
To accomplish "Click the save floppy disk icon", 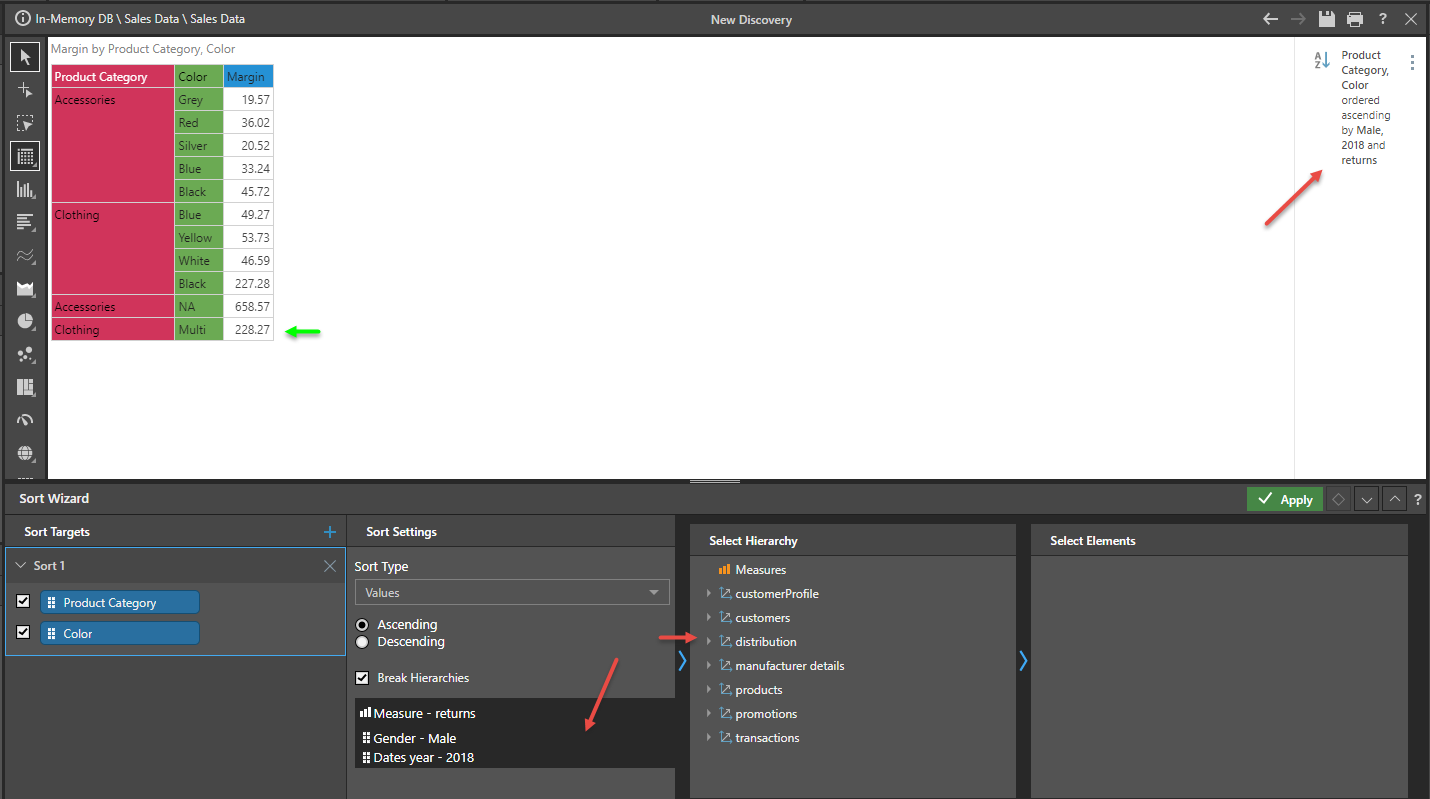I will click(1327, 19).
